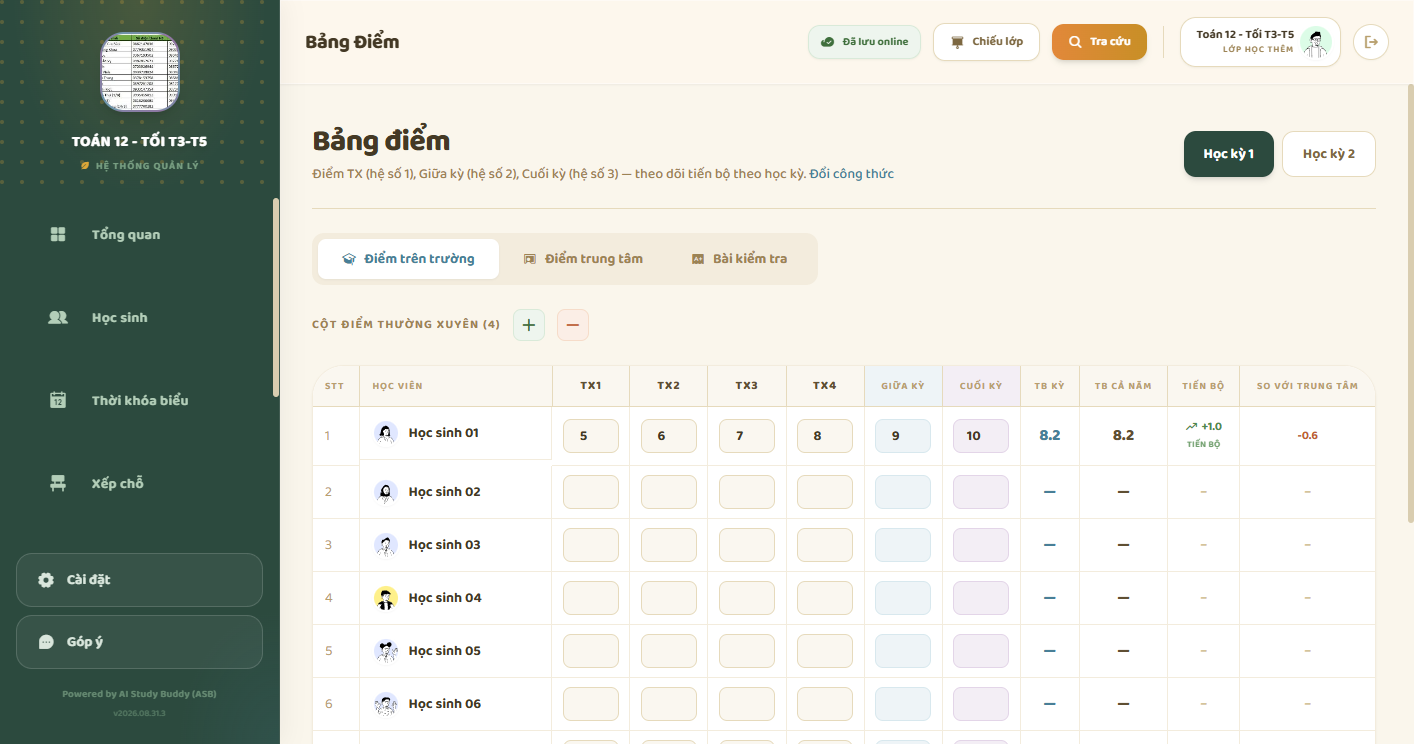Screen dimensions: 1414x744
Task: Select Học kỳ 1 semester toggle
Action: [x=1229, y=154]
